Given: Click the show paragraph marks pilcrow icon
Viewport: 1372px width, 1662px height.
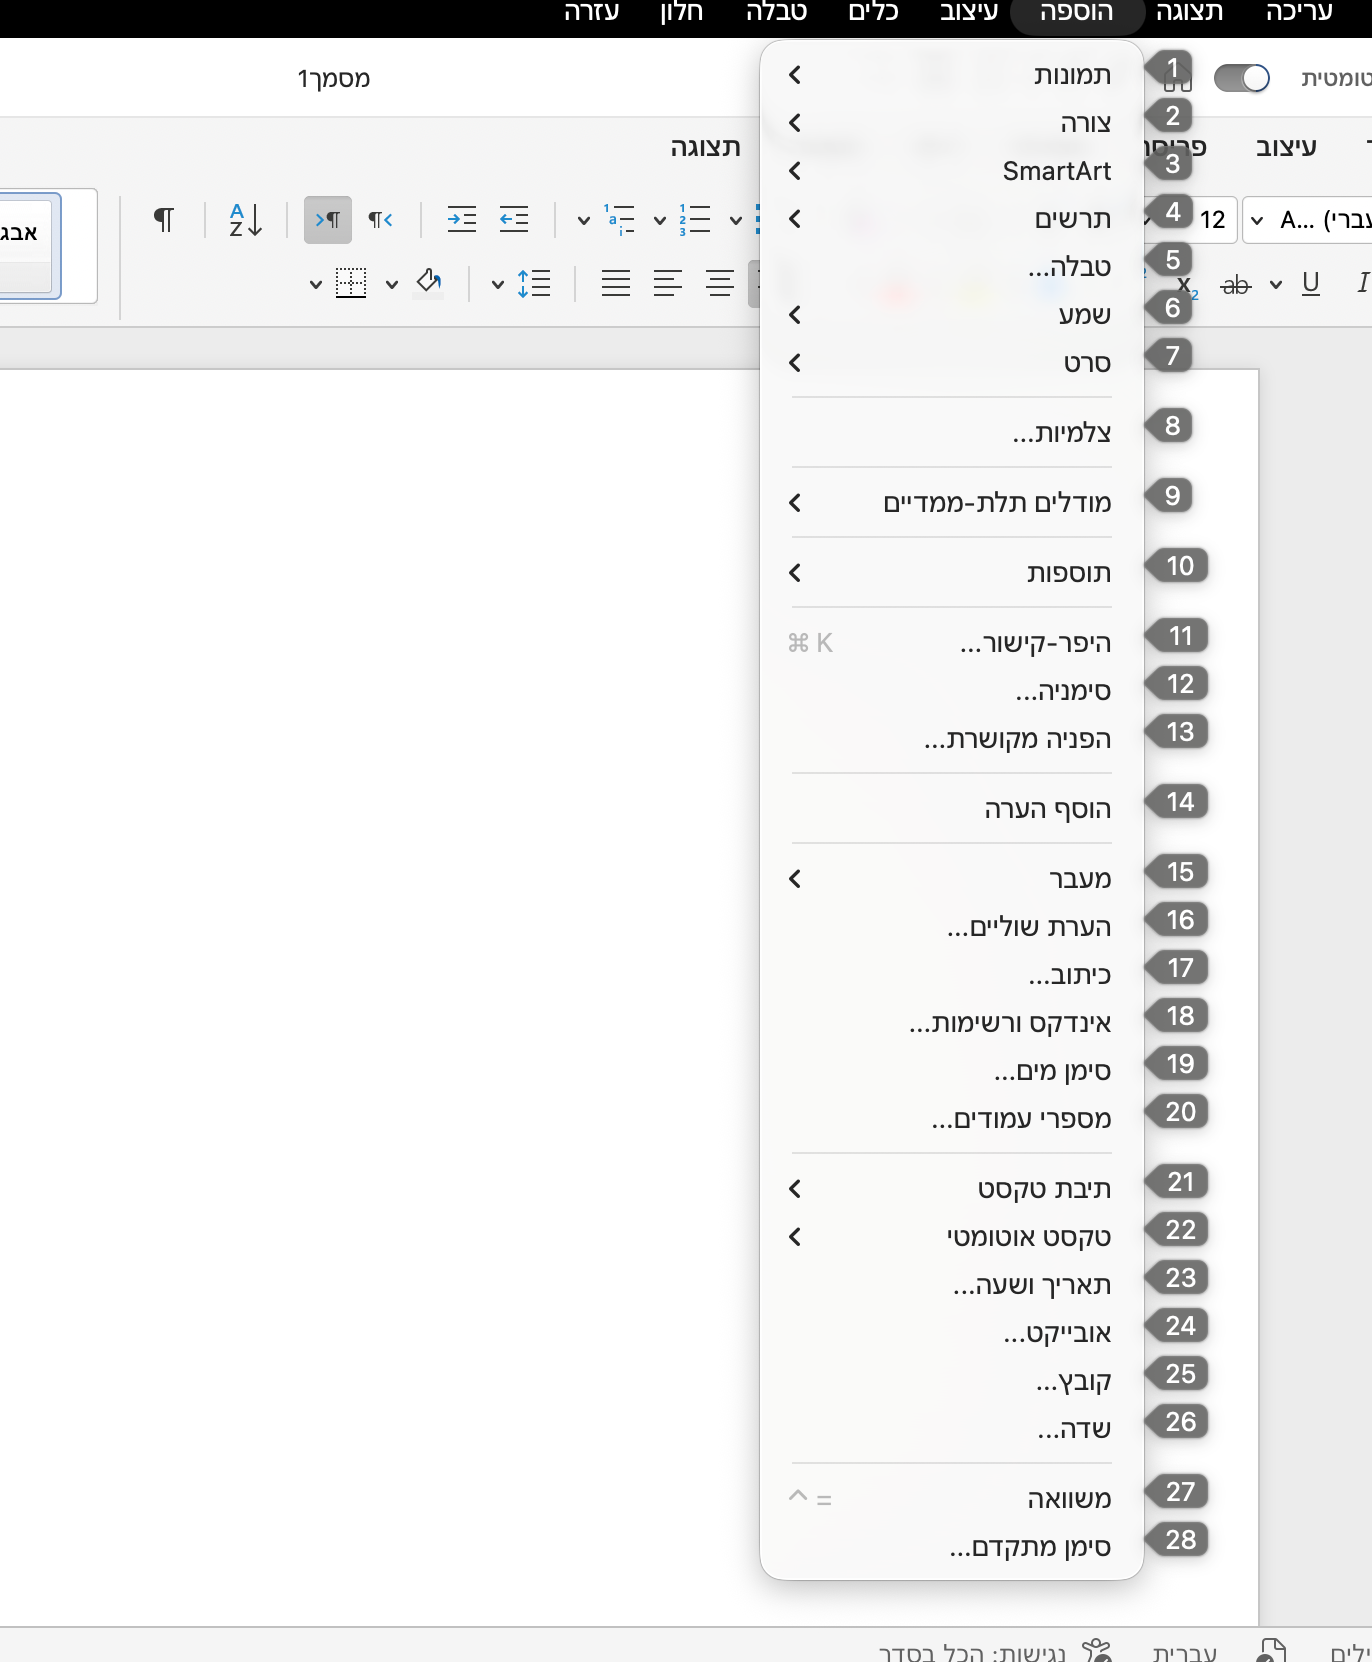Looking at the screenshot, I should (x=164, y=220).
